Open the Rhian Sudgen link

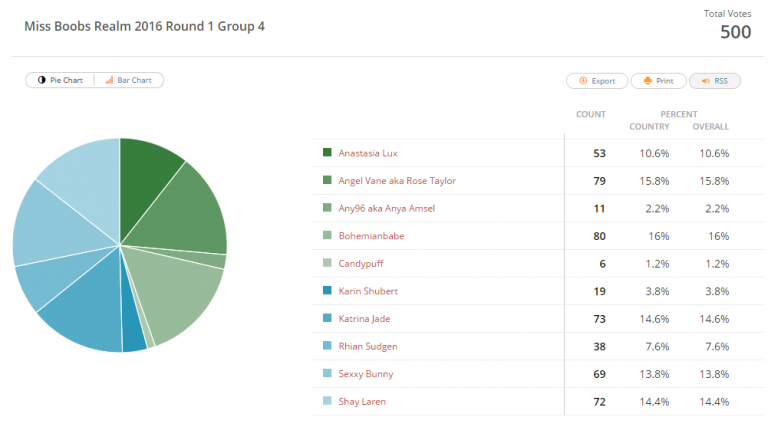click(x=368, y=347)
